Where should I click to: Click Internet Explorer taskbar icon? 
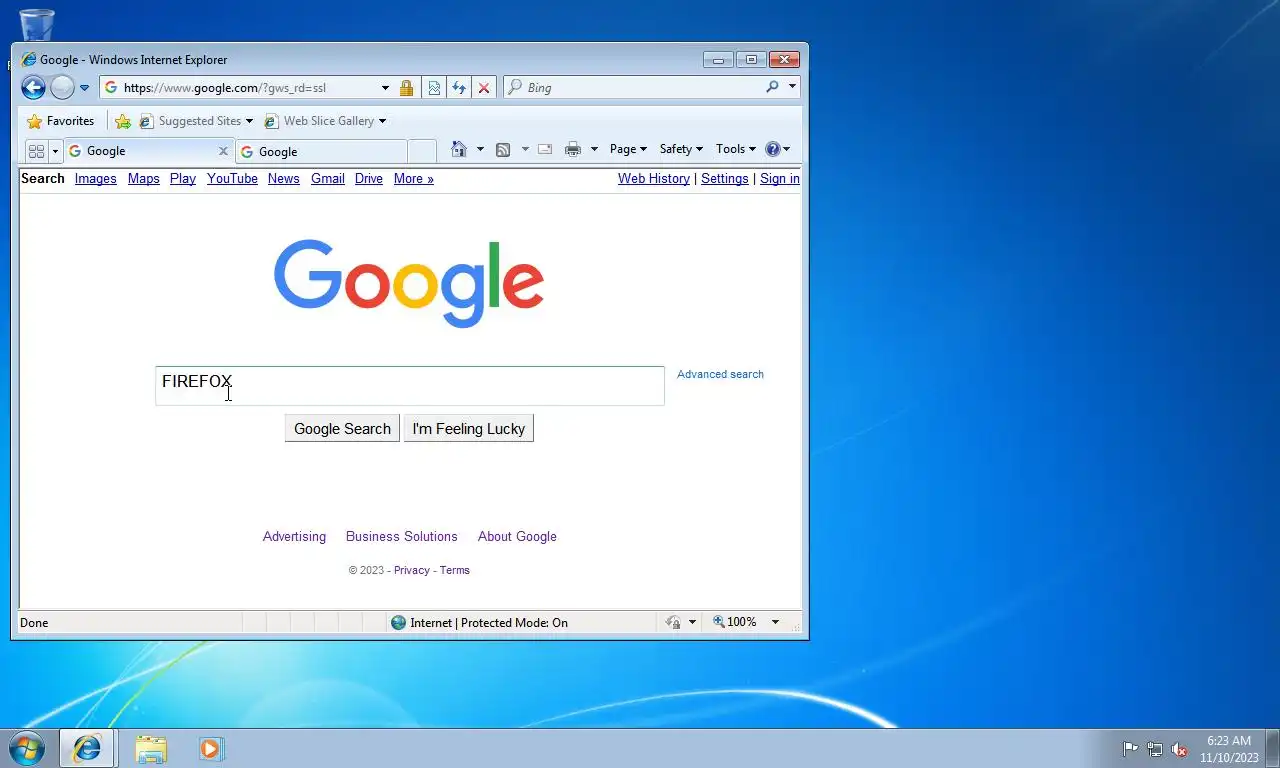pos(87,748)
